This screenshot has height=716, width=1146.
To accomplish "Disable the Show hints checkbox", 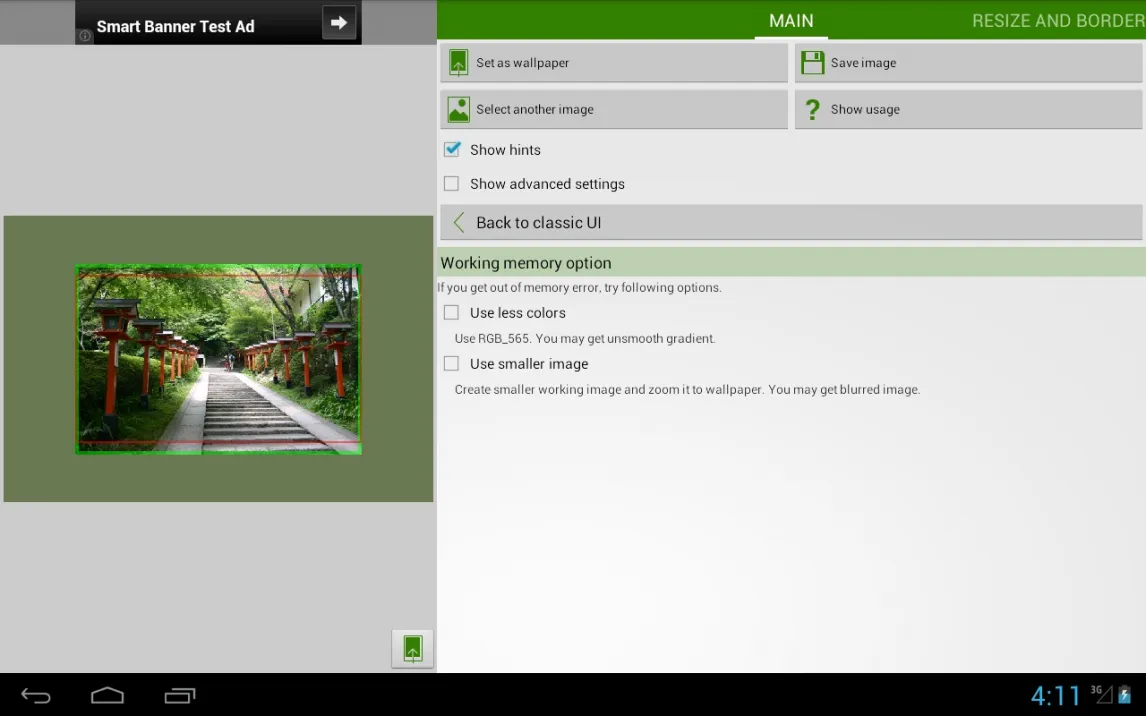I will pyautogui.click(x=452, y=150).
